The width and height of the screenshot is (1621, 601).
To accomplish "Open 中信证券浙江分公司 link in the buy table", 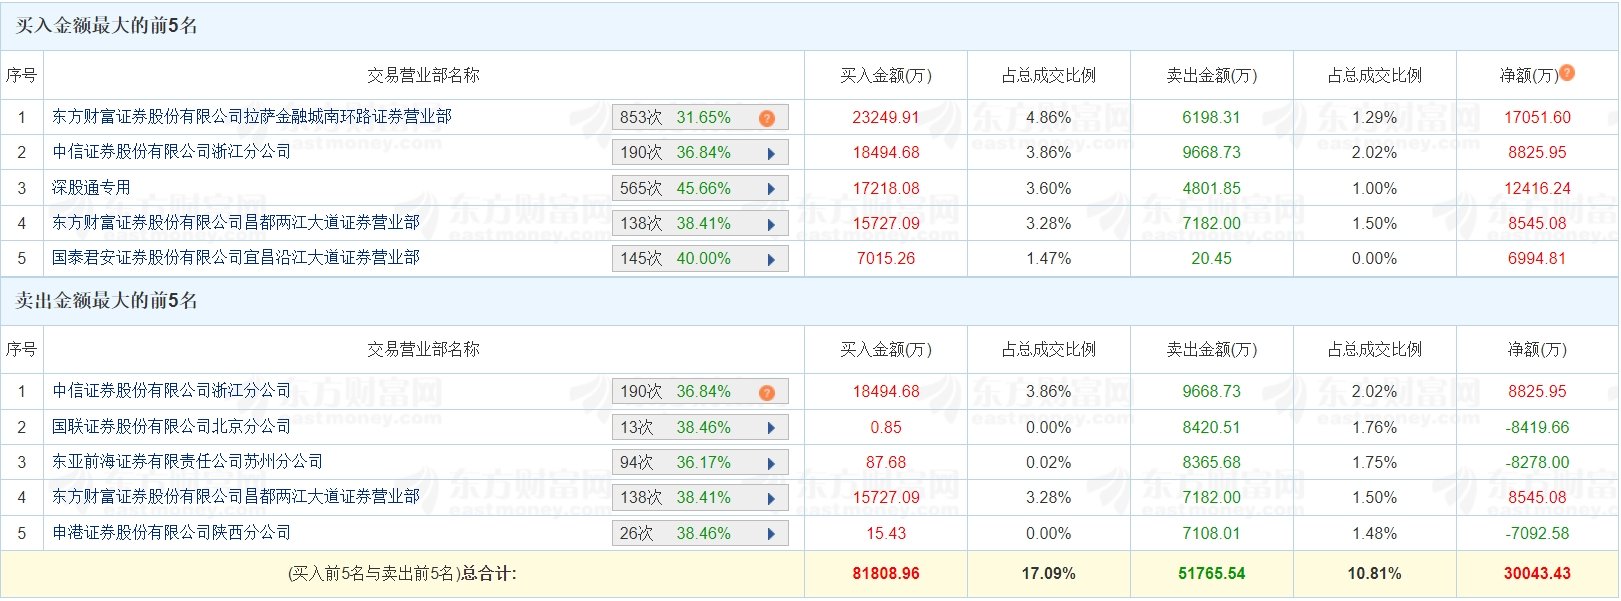I will (172, 152).
